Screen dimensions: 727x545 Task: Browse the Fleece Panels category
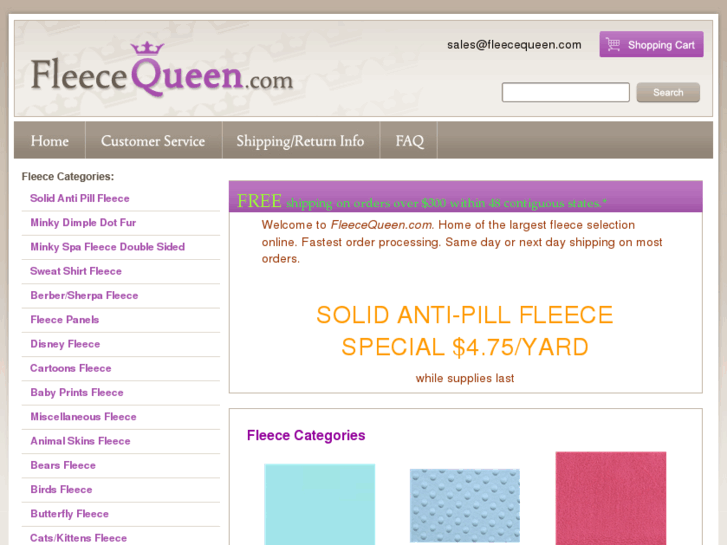64,320
